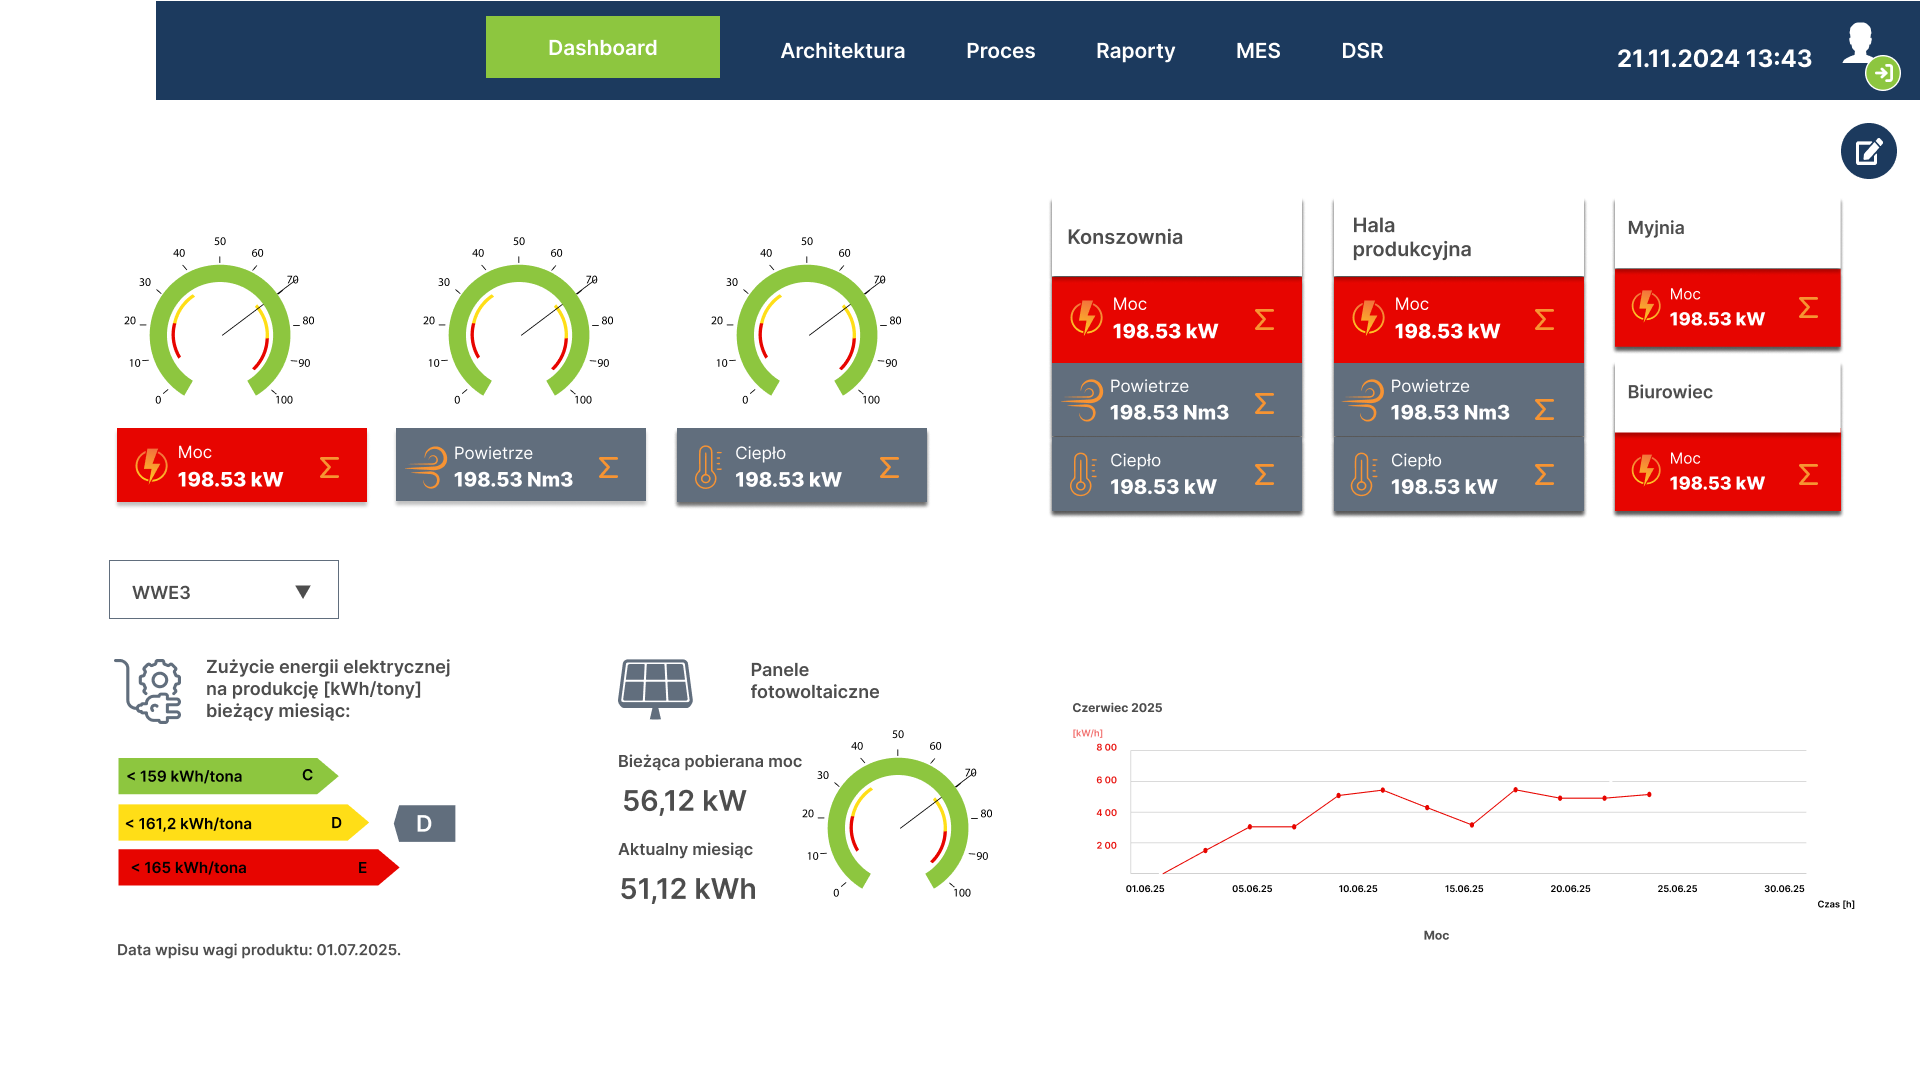Click the photovoltaic power gauge
Viewport: 1920px width, 1080px height.
tap(899, 822)
